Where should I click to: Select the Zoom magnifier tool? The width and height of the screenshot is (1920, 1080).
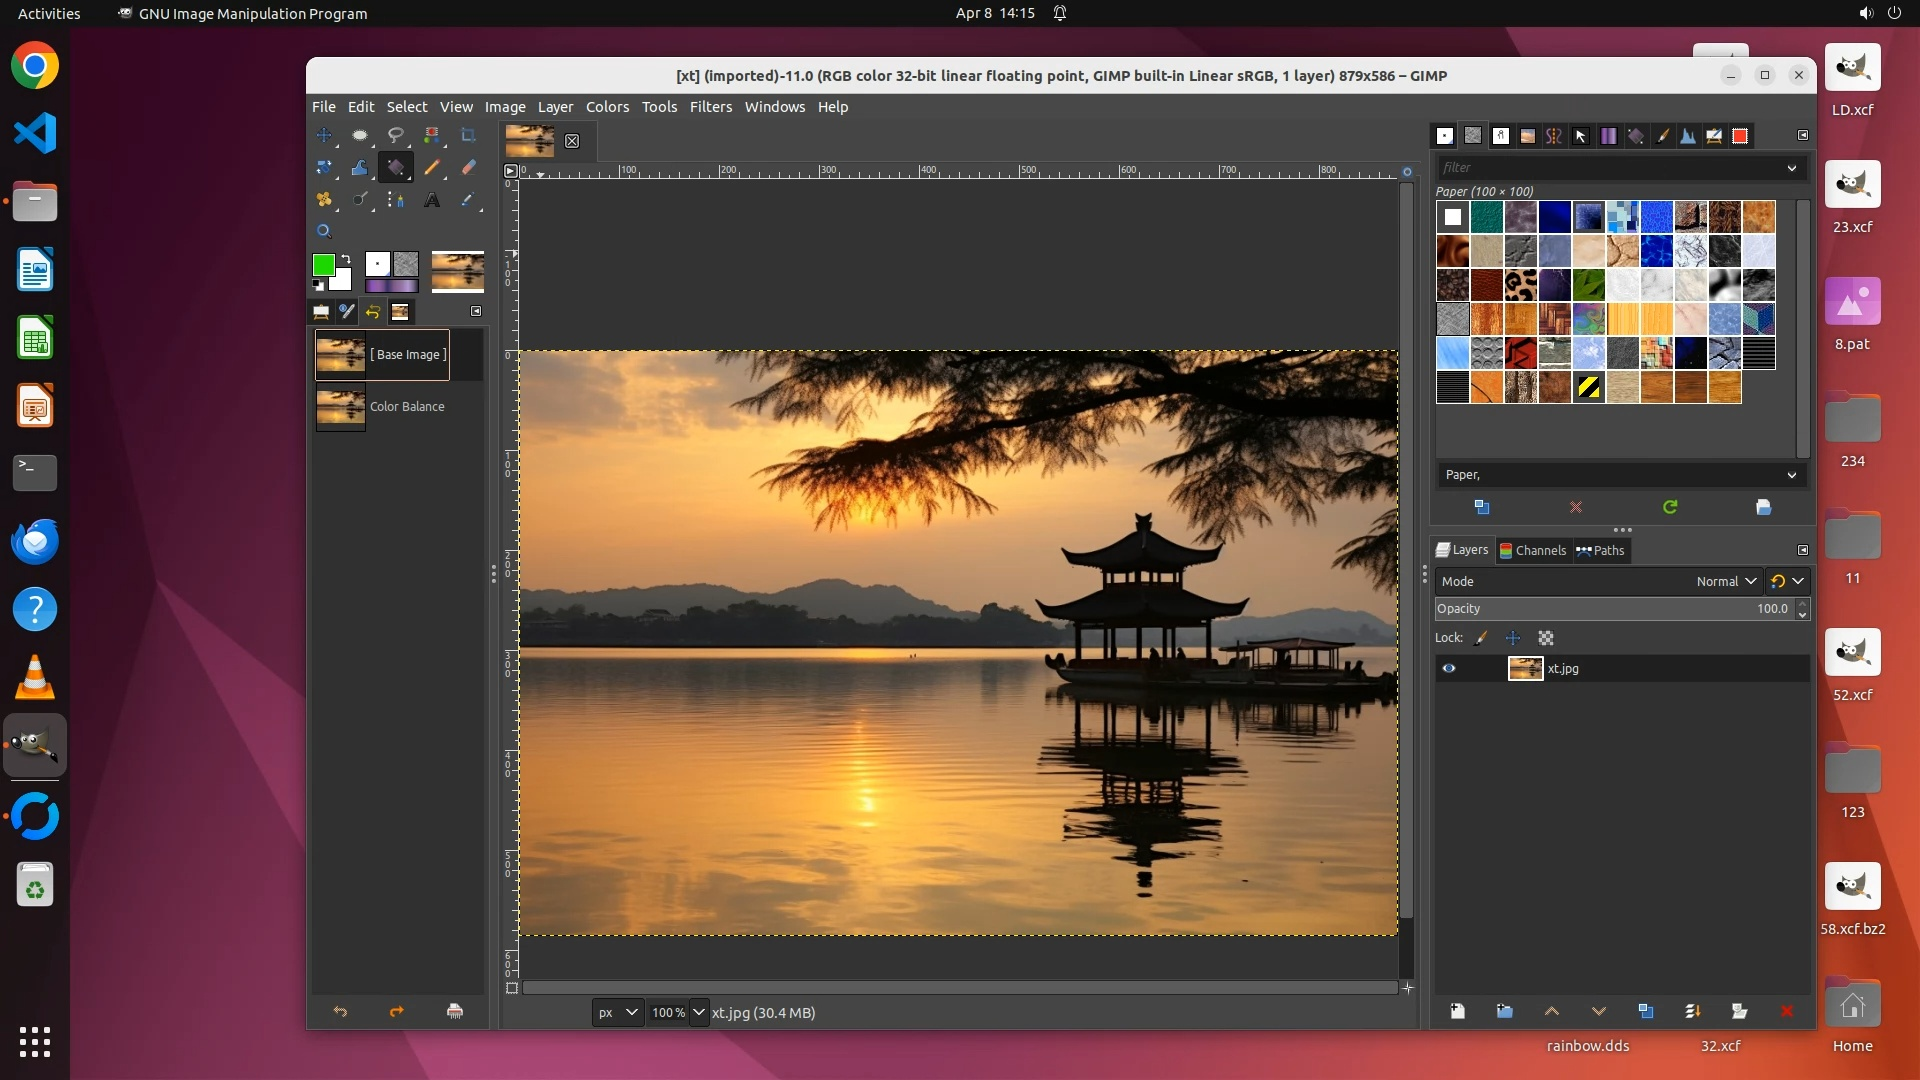tap(324, 231)
